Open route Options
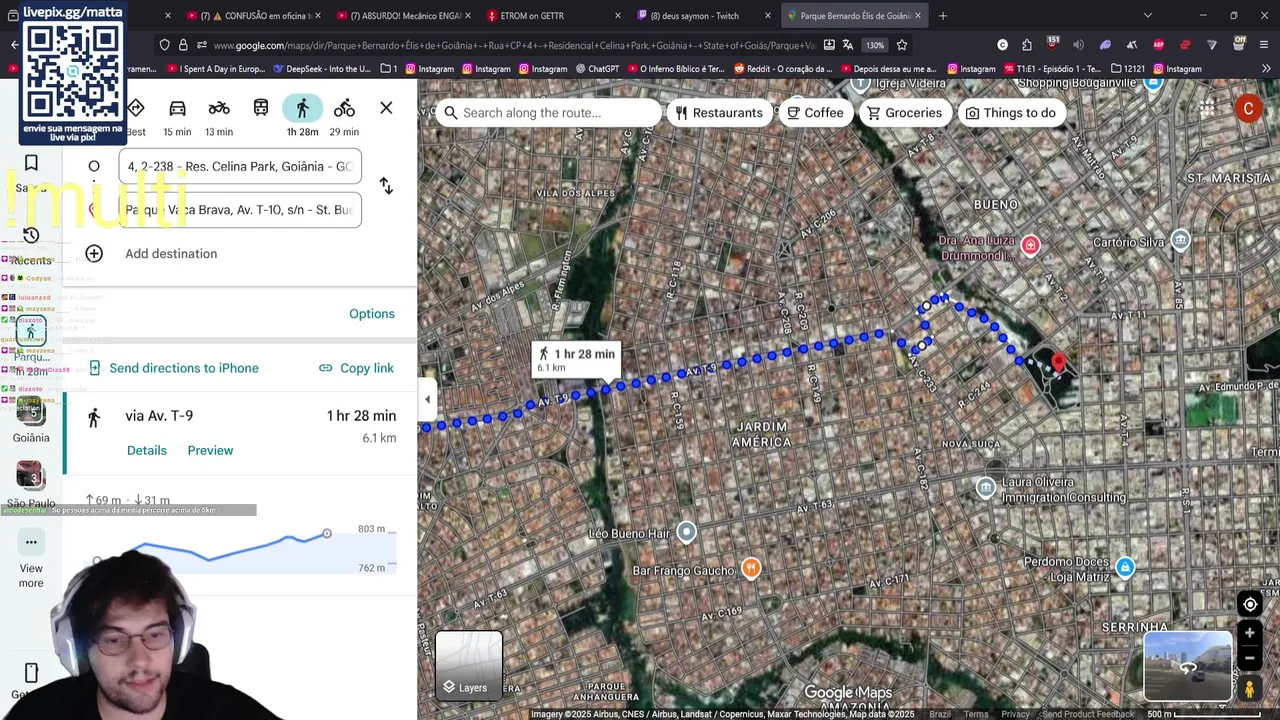The image size is (1280, 720). [372, 314]
